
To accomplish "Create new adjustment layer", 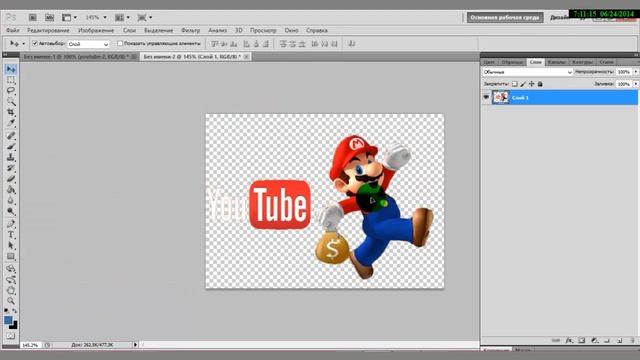I will pyautogui.click(x=595, y=340).
